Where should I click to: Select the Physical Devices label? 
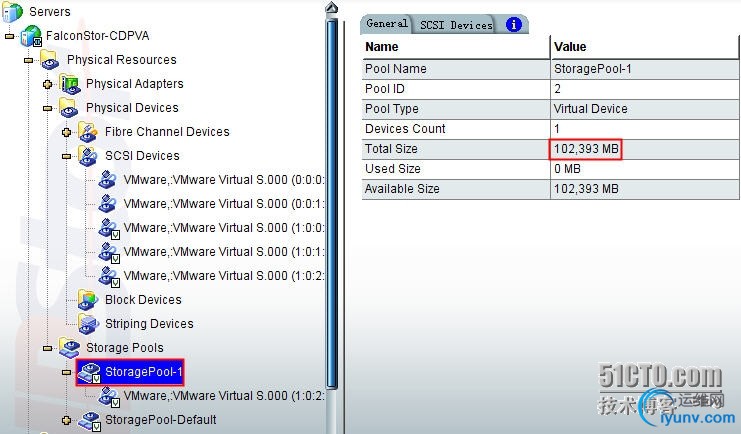coord(132,108)
